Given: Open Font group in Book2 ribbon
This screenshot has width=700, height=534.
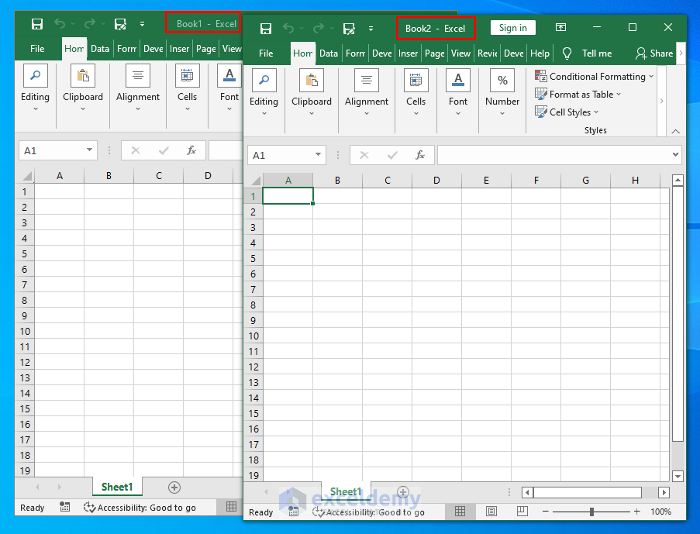Looking at the screenshot, I should (458, 92).
